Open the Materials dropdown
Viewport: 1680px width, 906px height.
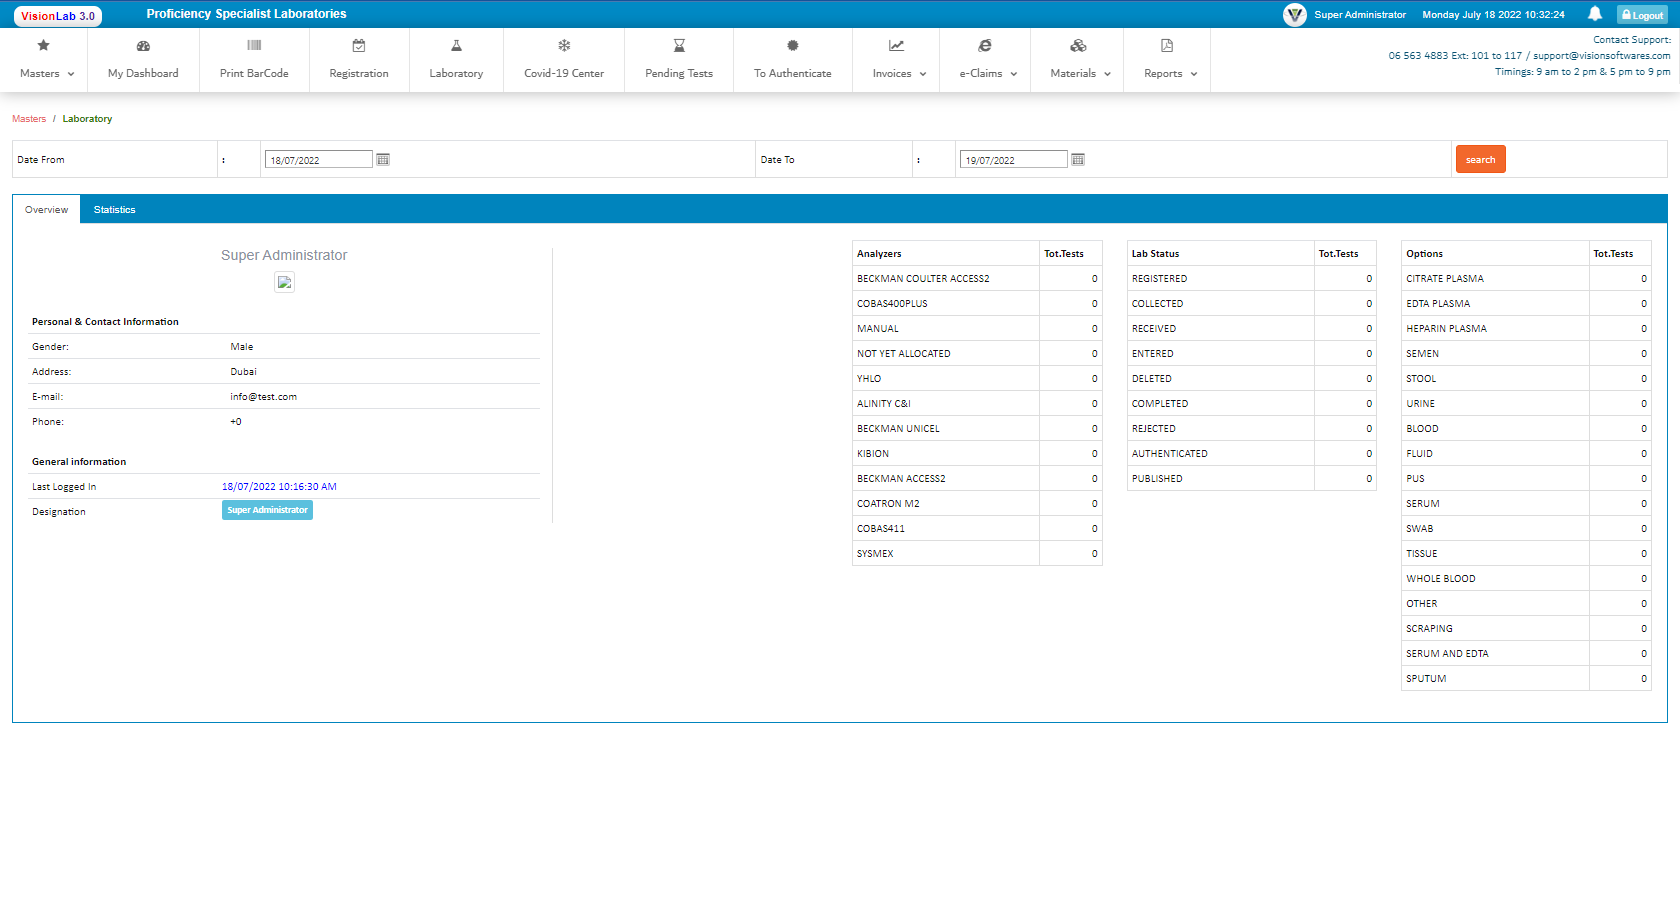[1078, 72]
